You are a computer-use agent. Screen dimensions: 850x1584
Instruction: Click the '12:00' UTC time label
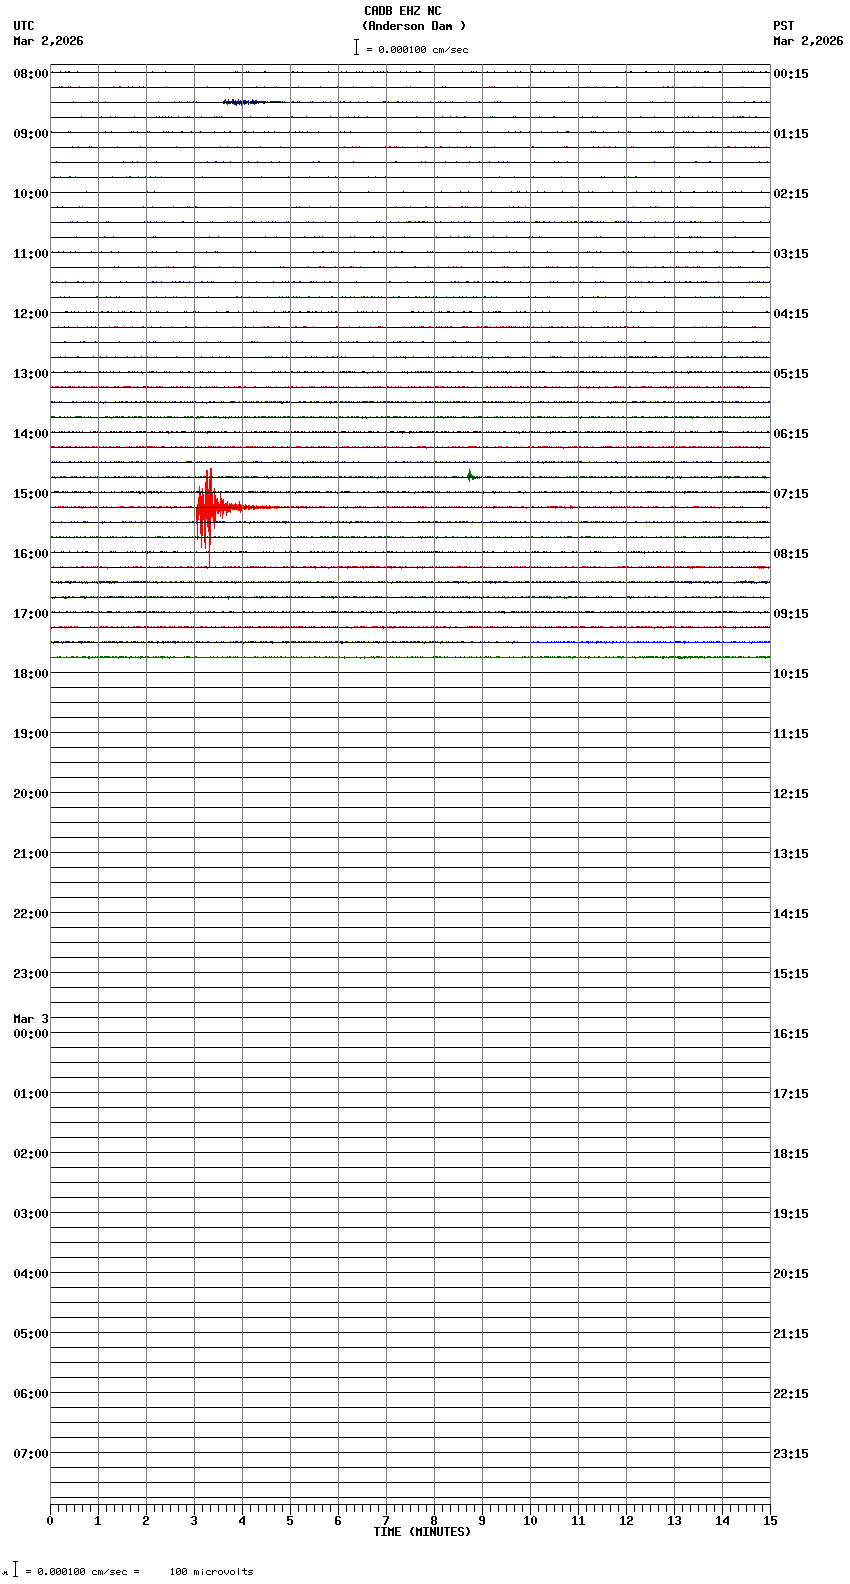(x=31, y=314)
